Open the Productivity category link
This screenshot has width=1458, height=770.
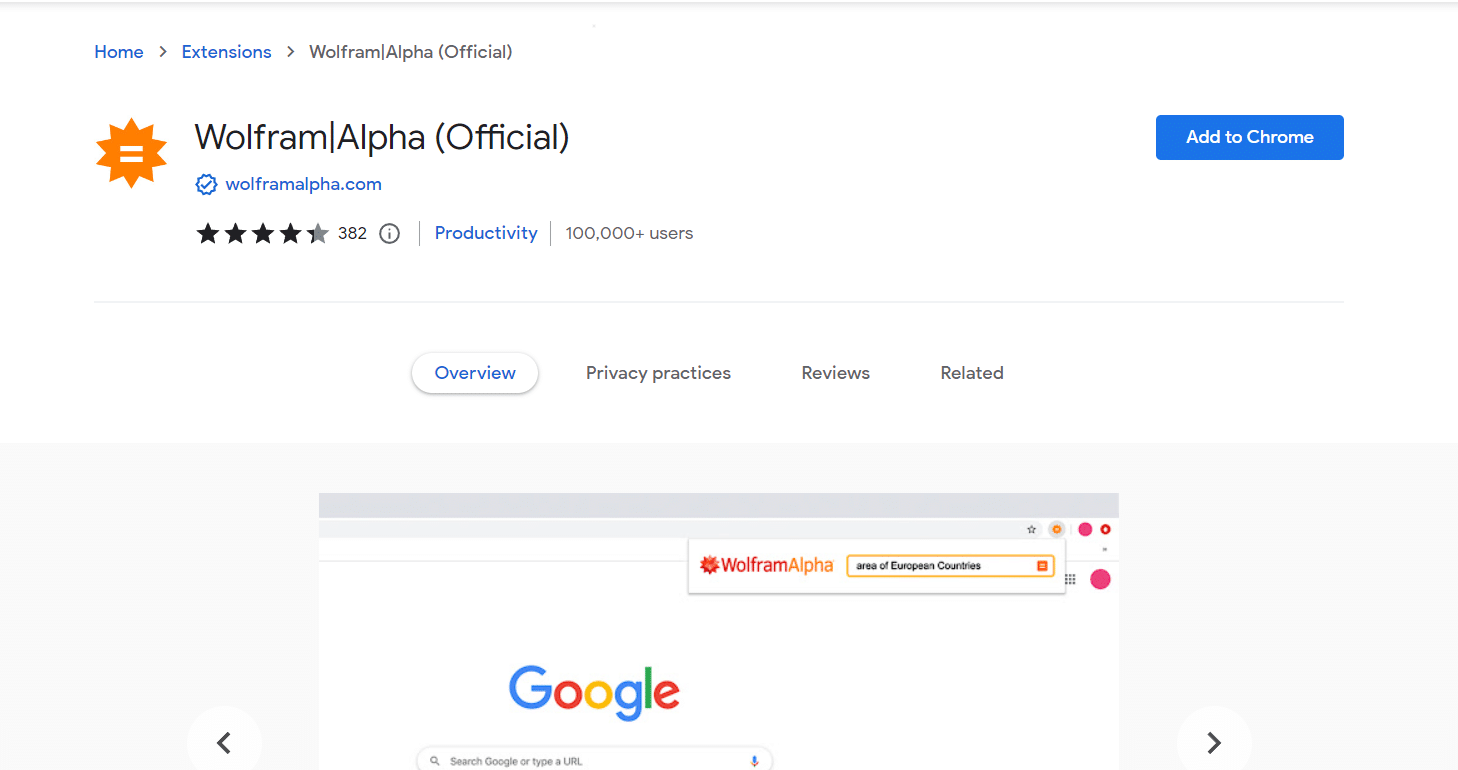point(486,233)
